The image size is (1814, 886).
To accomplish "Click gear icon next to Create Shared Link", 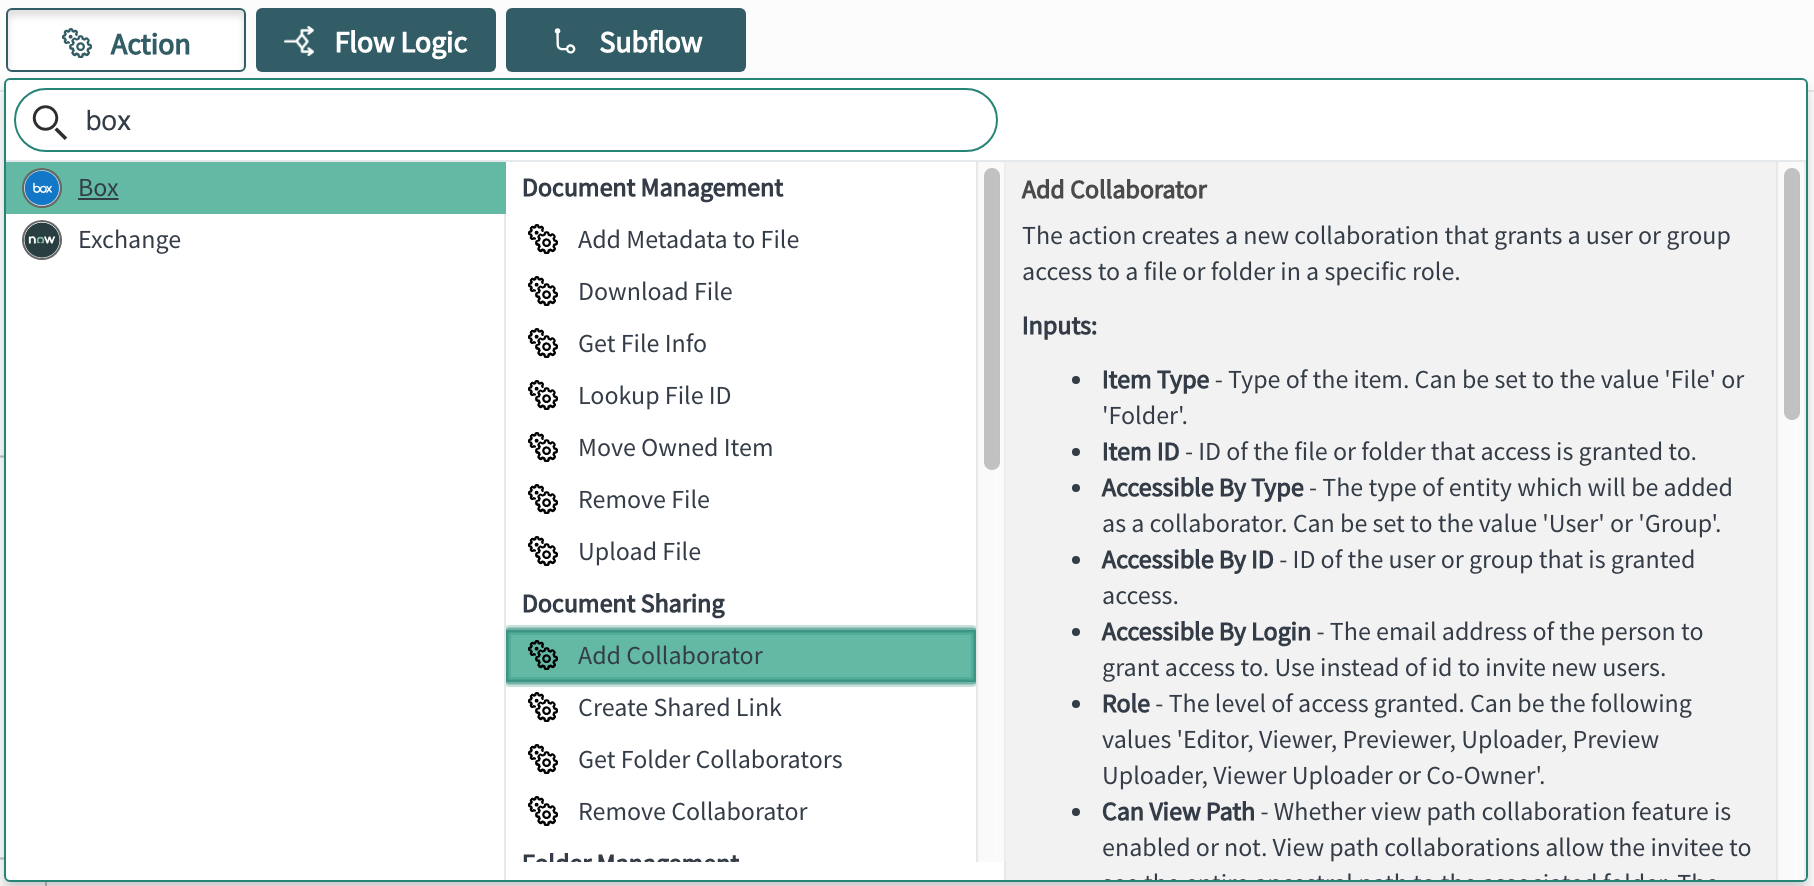I will (x=543, y=708).
